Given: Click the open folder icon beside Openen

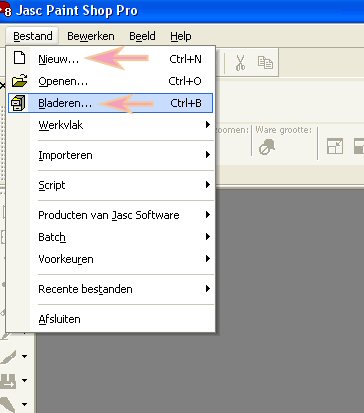Looking at the screenshot, I should (19, 81).
